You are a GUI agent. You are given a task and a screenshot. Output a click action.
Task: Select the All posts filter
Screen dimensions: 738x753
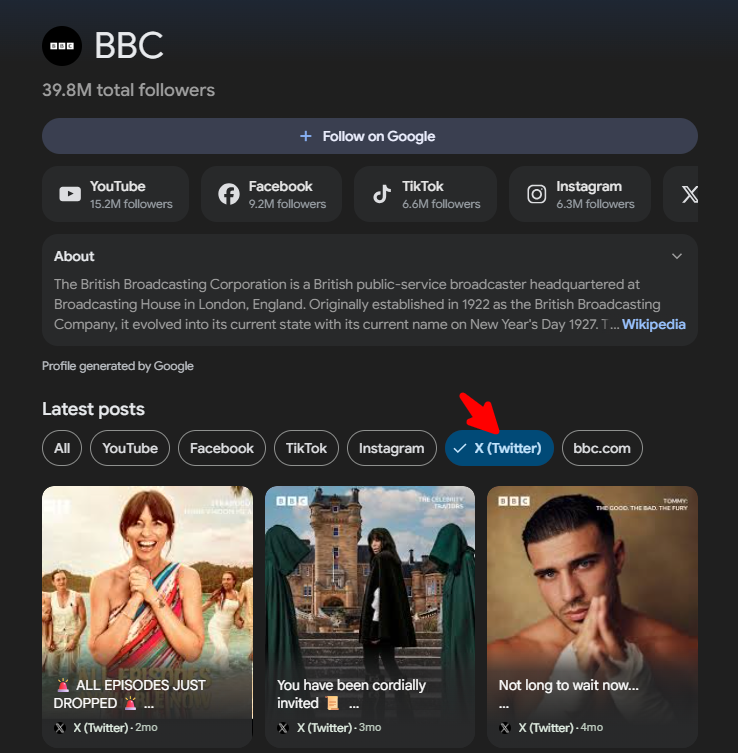(x=62, y=448)
